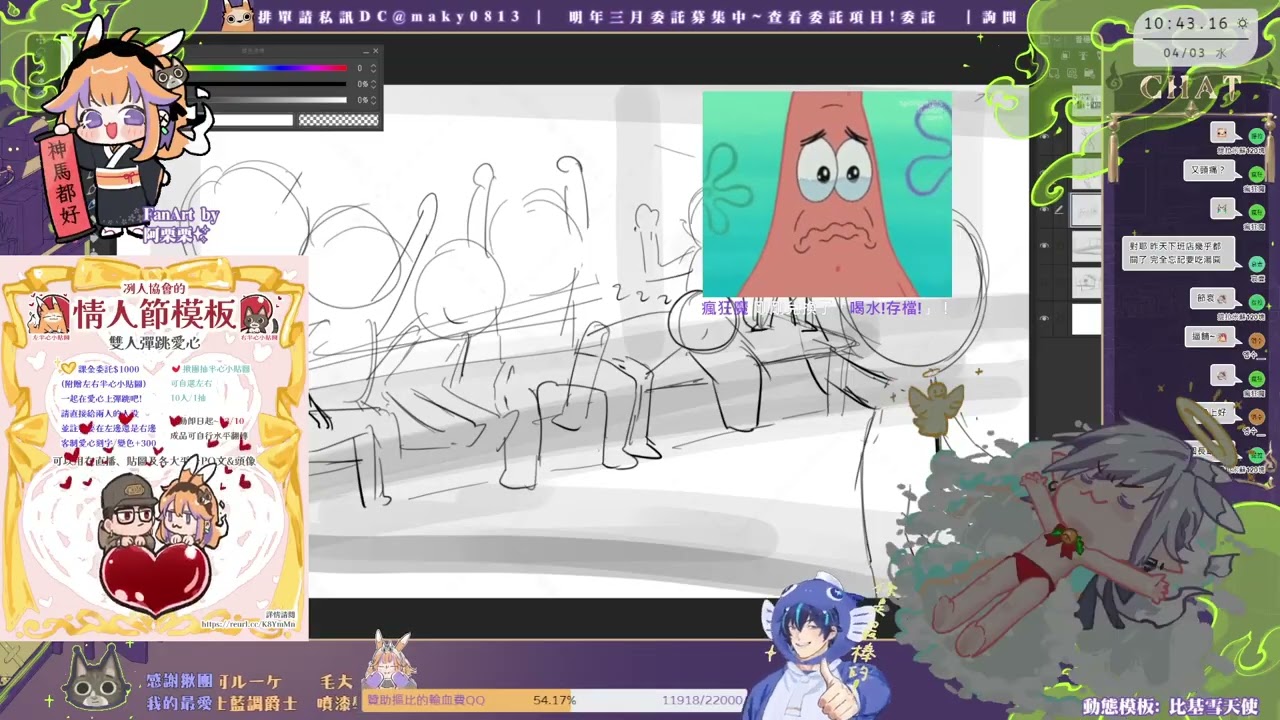Toggle visibility eye of the blank white bottom layer
1280x720 pixels.
1045,319
